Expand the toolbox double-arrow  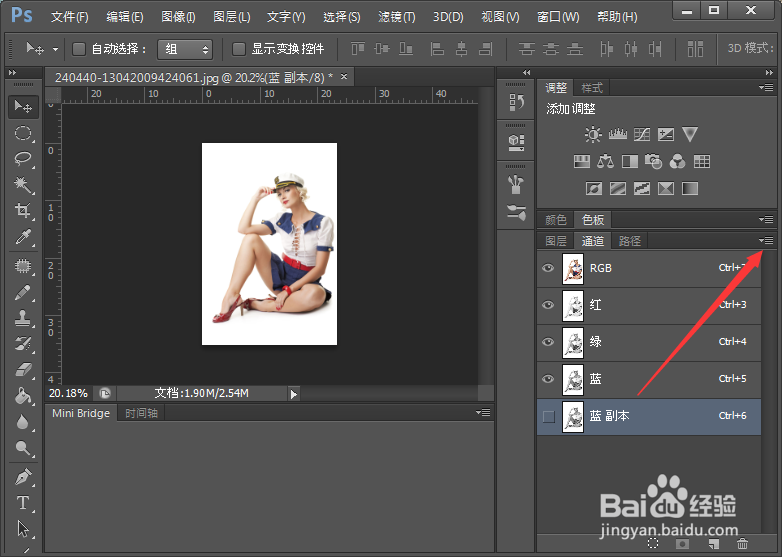[x=12, y=72]
